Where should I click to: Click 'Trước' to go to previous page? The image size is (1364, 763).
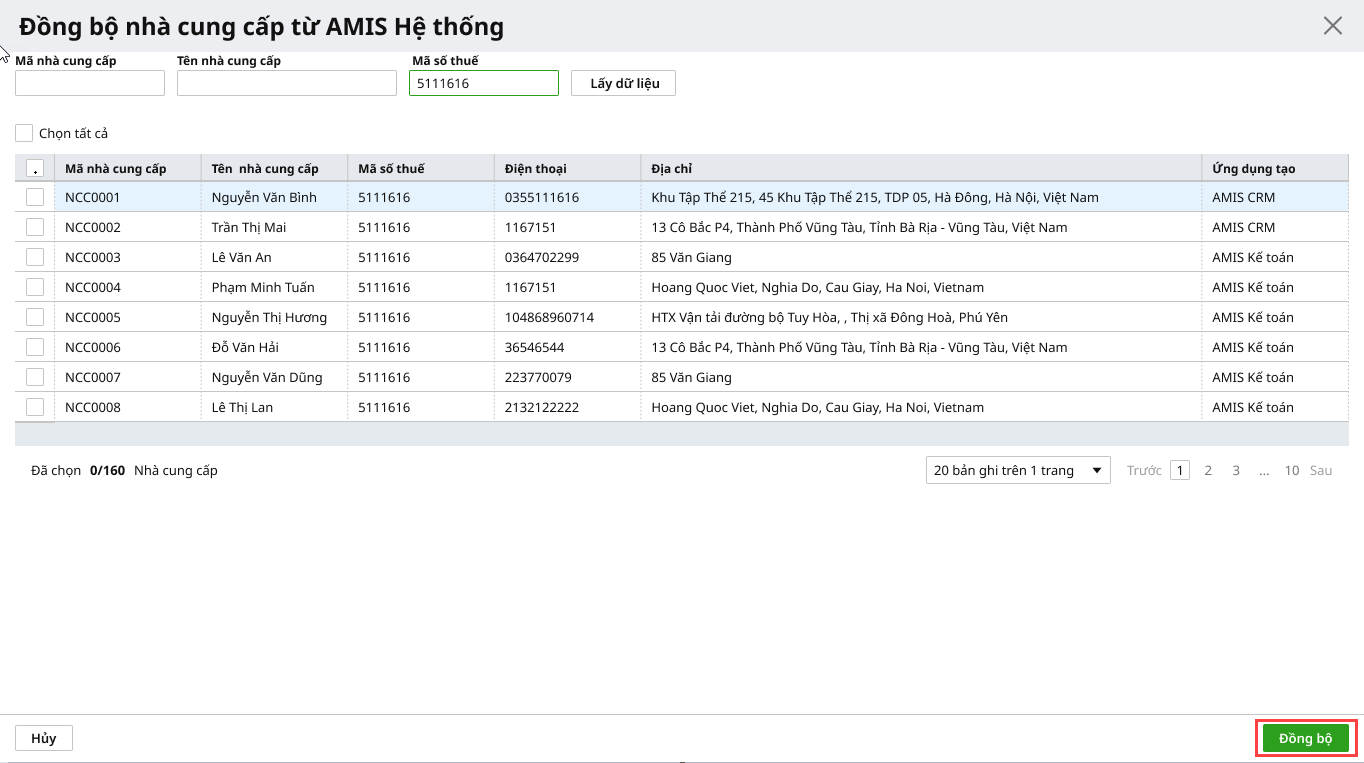pyautogui.click(x=1144, y=470)
